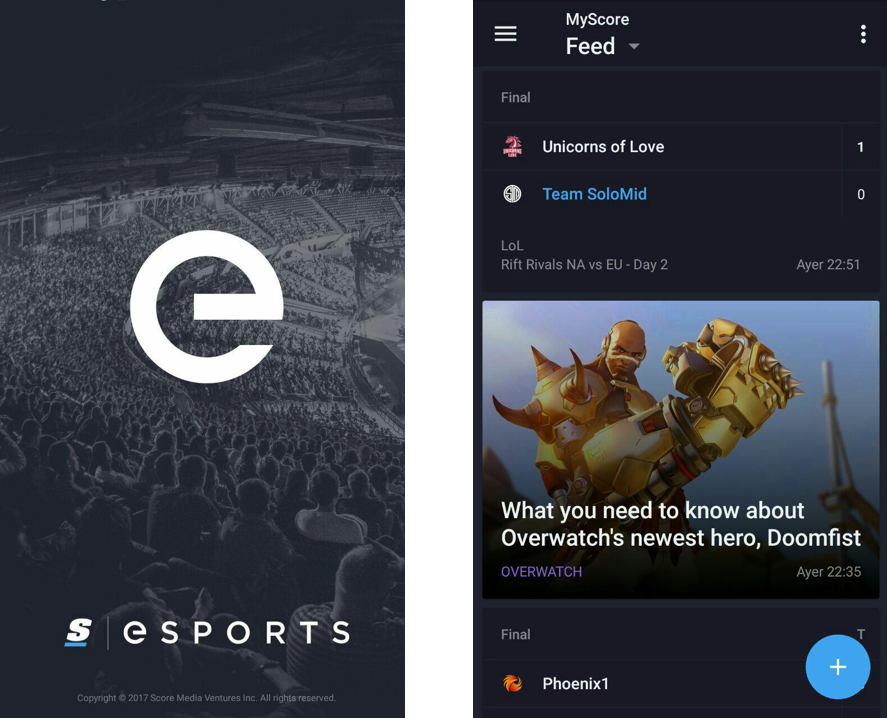887x718 pixels.
Task: Click the large white e logo
Action: [x=207, y=307]
